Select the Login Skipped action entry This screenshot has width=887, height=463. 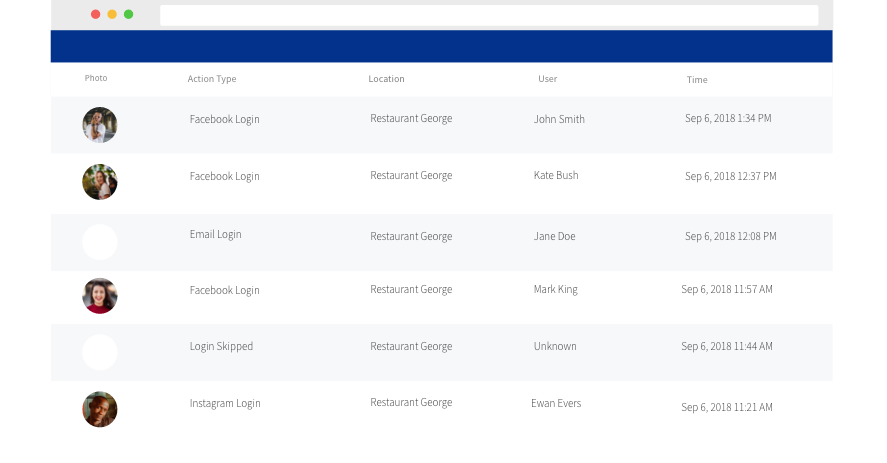(221, 346)
